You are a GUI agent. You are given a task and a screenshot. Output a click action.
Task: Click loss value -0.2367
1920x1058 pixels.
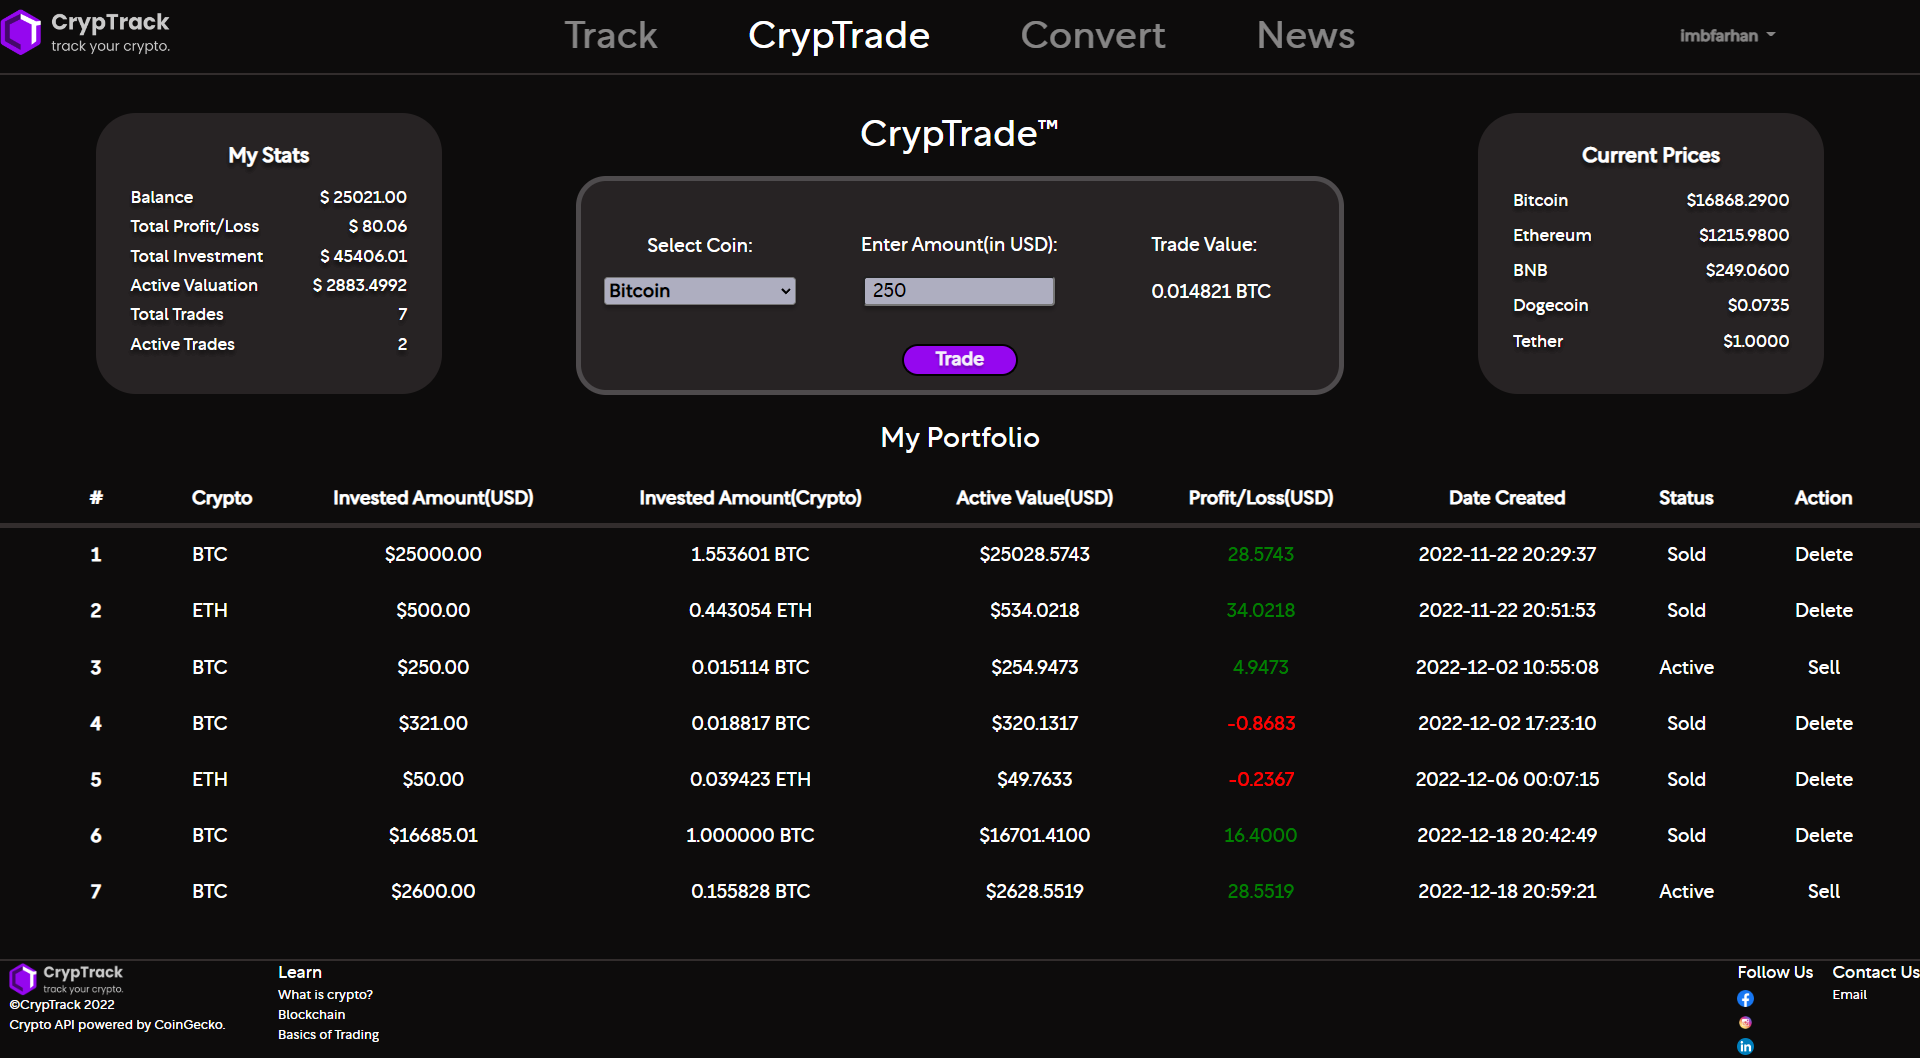(x=1260, y=779)
